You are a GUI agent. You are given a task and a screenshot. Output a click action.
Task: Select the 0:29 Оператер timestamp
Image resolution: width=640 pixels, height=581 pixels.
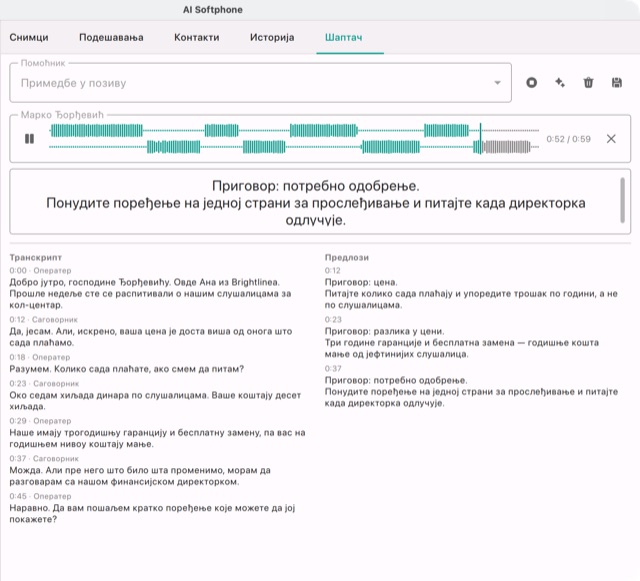[x=40, y=421]
